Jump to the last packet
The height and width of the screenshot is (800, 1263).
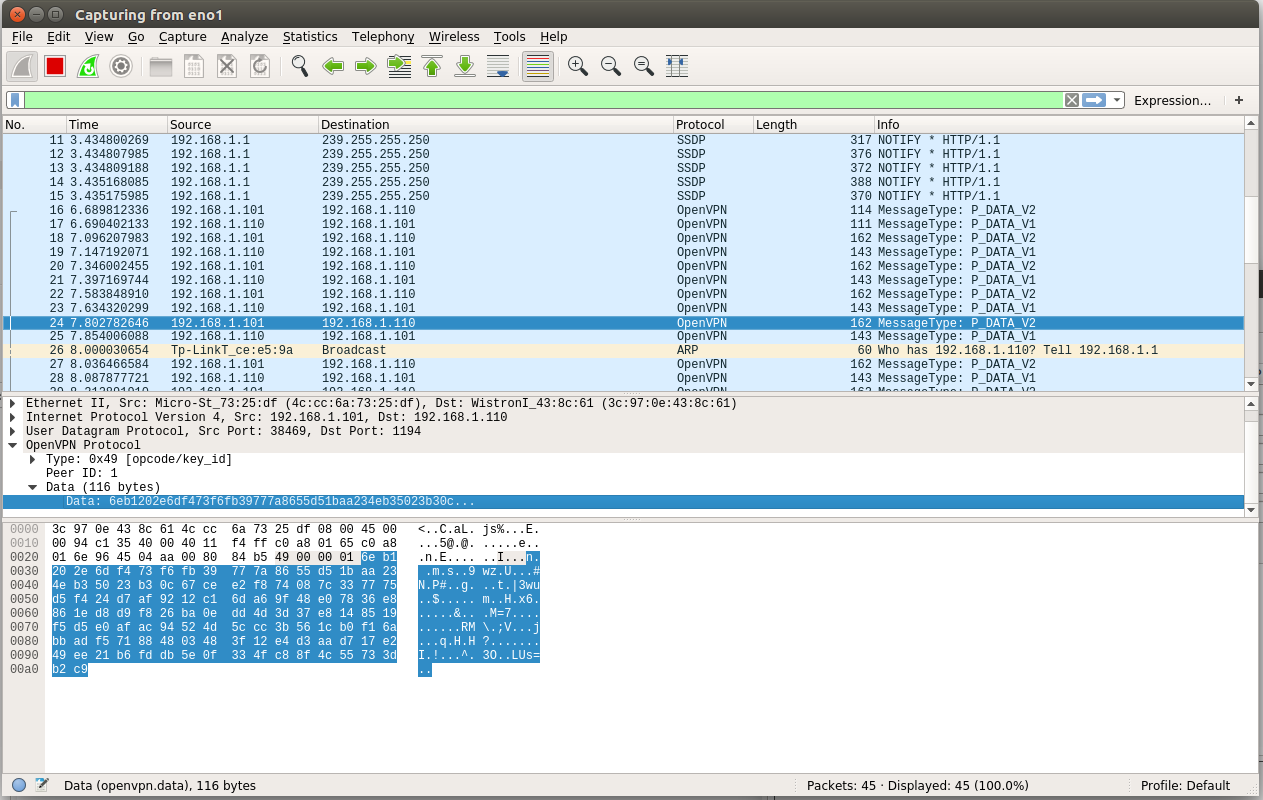(x=465, y=66)
